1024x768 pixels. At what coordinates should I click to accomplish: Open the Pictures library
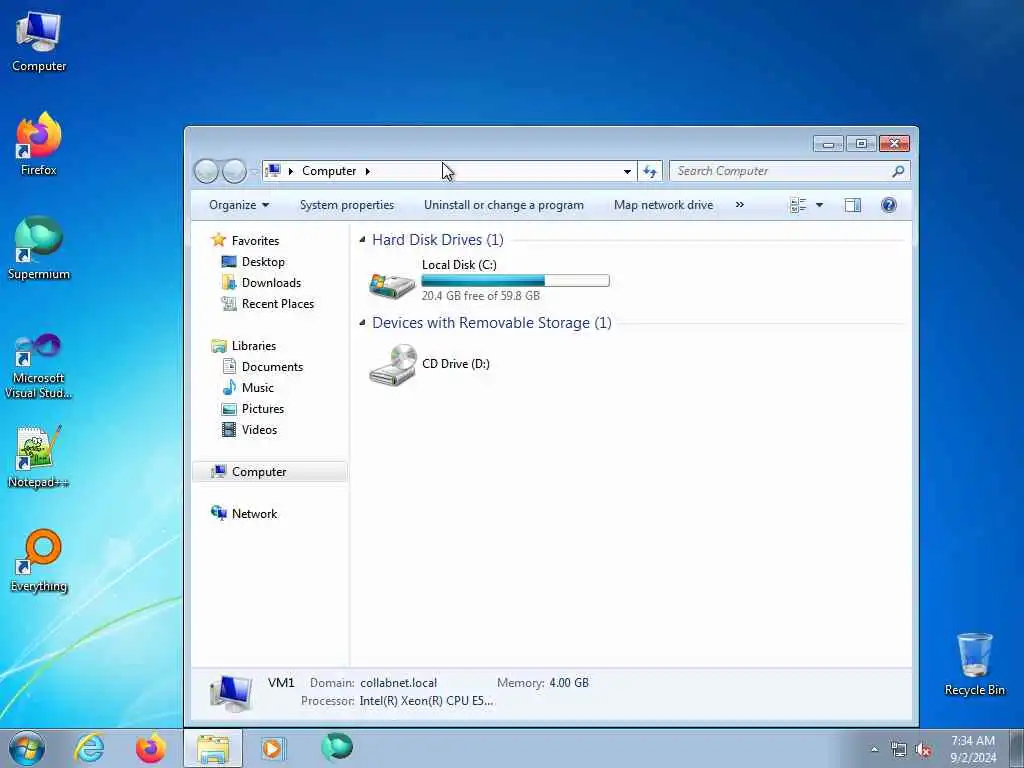pyautogui.click(x=263, y=408)
